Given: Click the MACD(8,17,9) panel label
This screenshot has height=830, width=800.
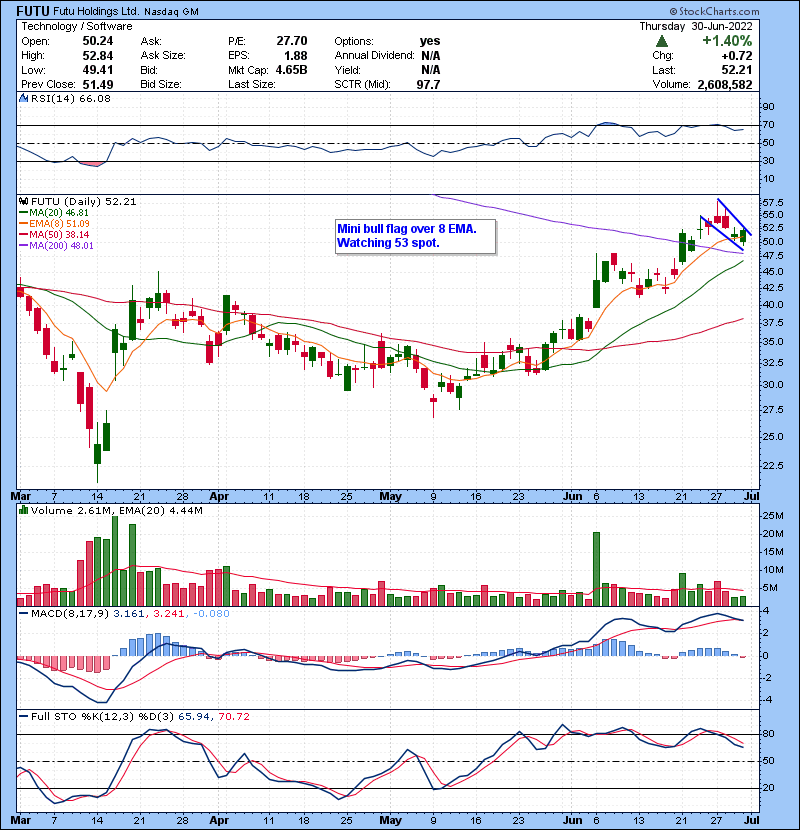Looking at the screenshot, I should point(70,614).
